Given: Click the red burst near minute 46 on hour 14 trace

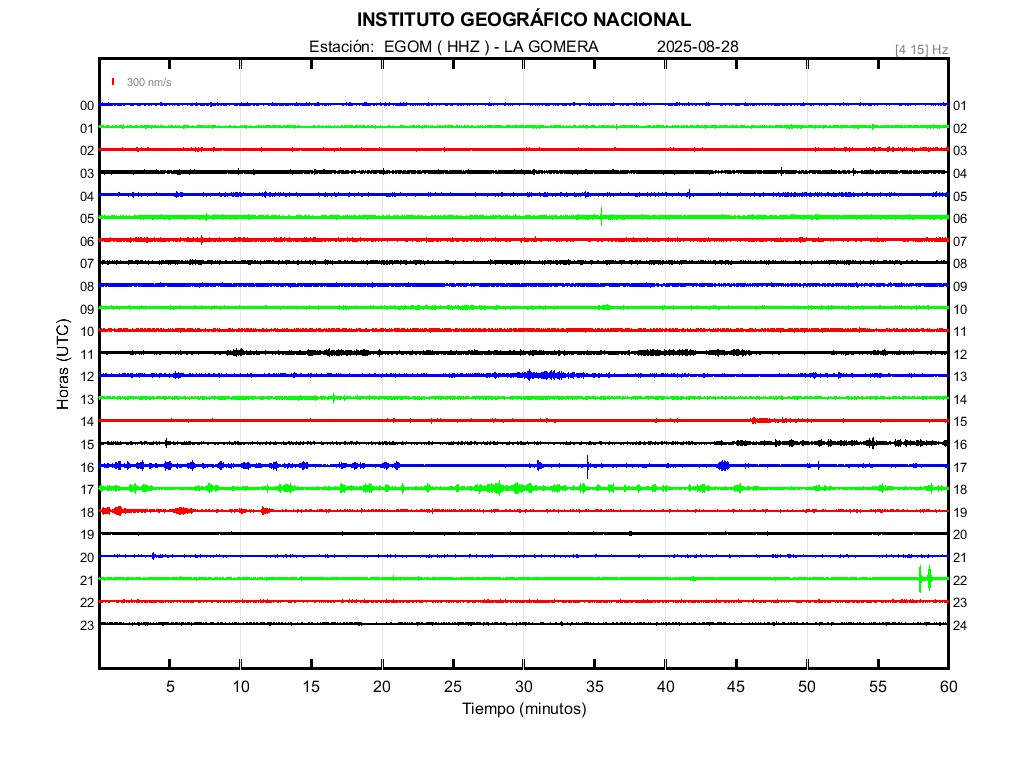Looking at the screenshot, I should coord(761,421).
